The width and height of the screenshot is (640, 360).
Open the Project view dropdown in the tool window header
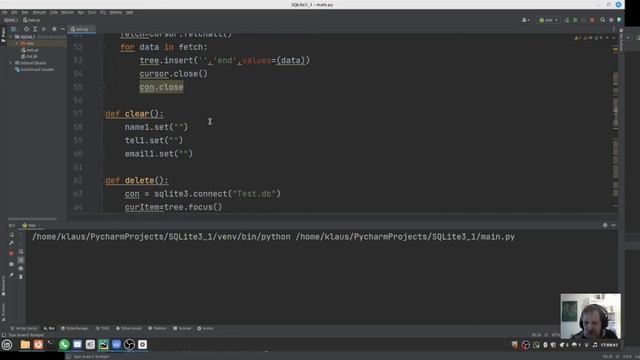point(13,29)
